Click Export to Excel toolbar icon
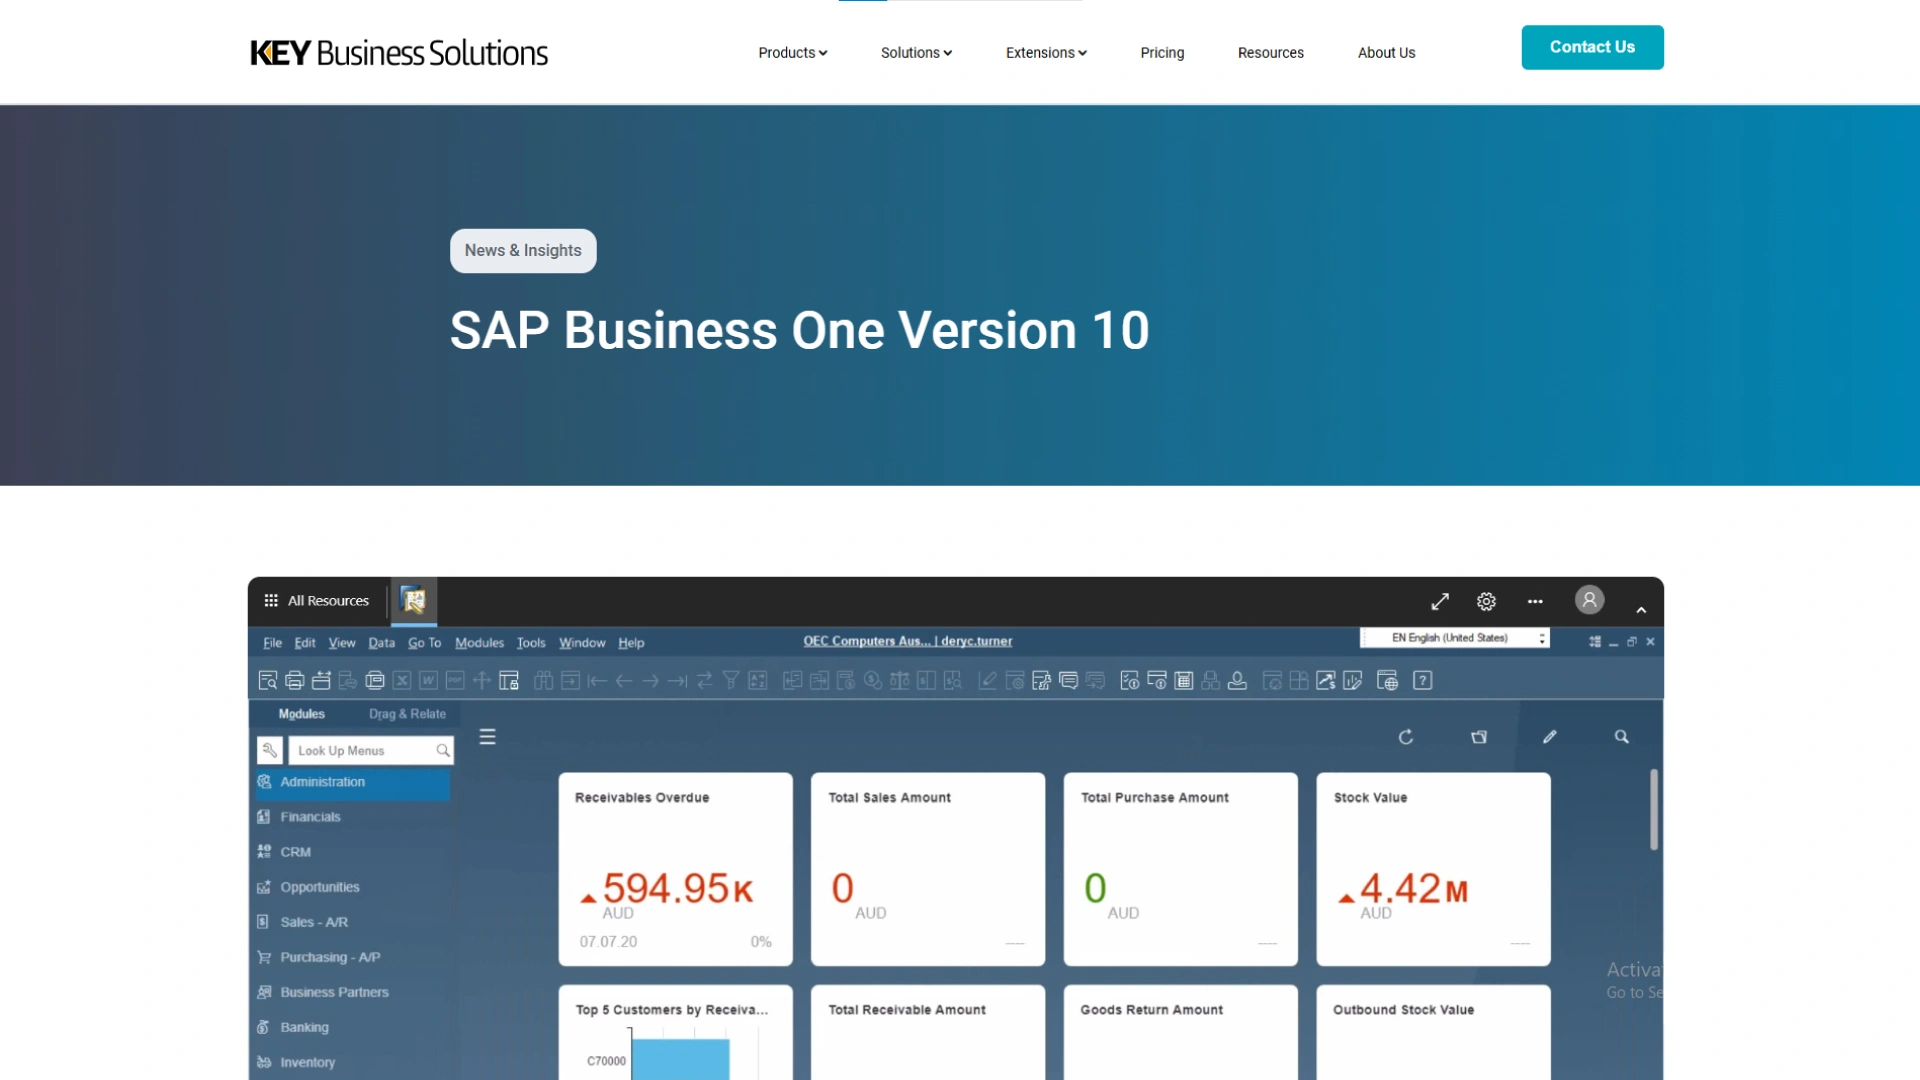Image resolution: width=1920 pixels, height=1080 pixels. coord(401,681)
